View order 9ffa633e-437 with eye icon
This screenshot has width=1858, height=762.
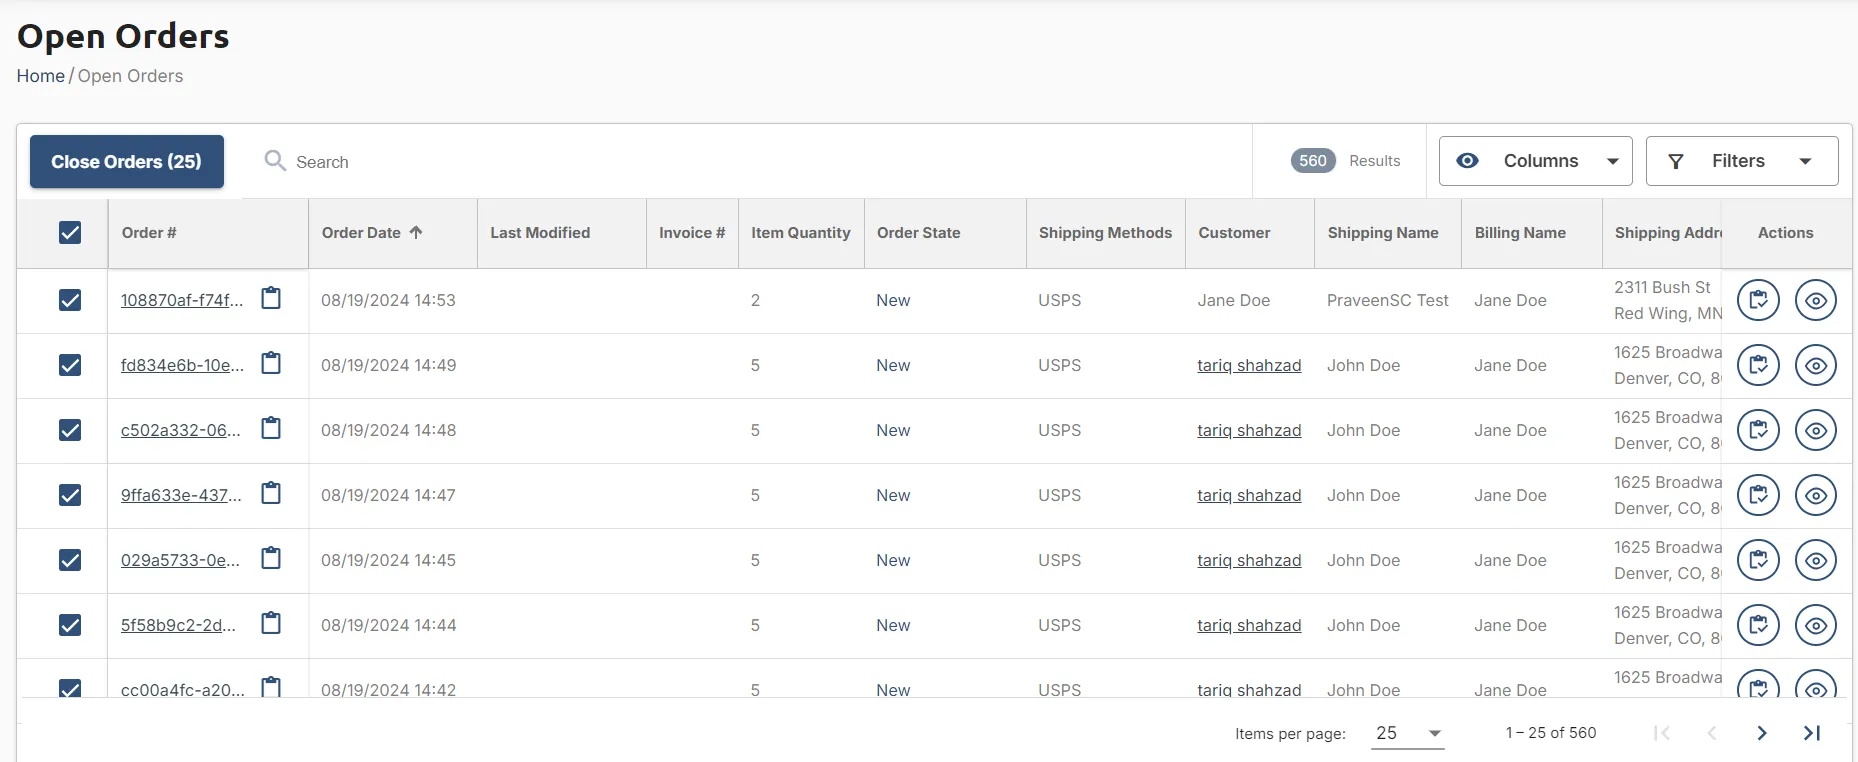point(1816,495)
